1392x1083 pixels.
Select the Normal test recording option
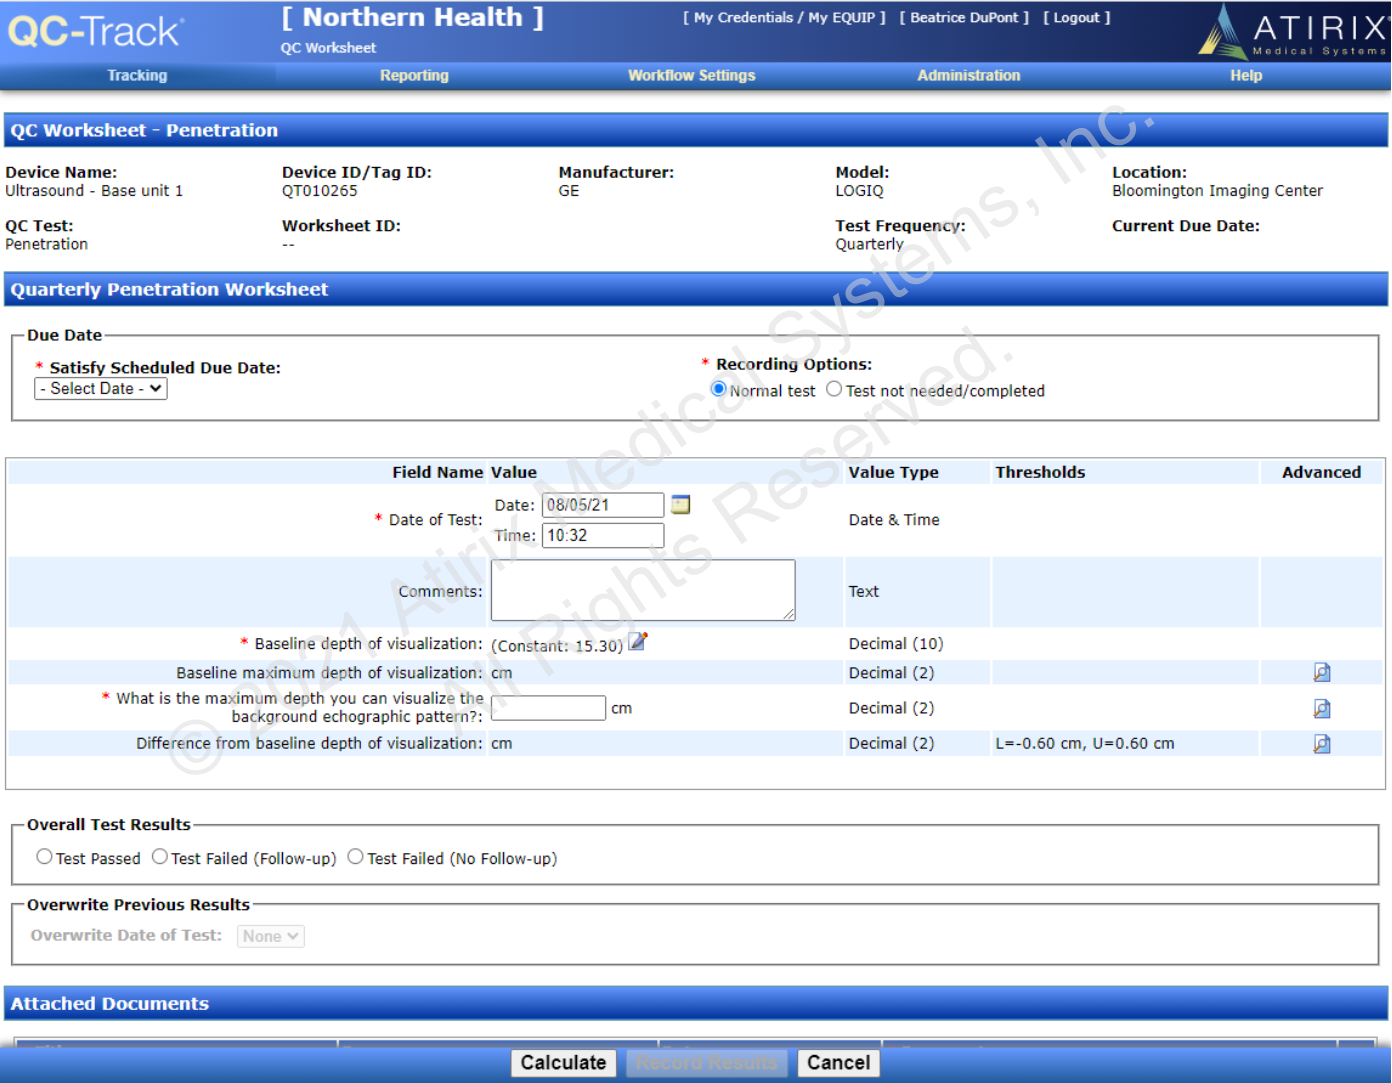(x=718, y=389)
